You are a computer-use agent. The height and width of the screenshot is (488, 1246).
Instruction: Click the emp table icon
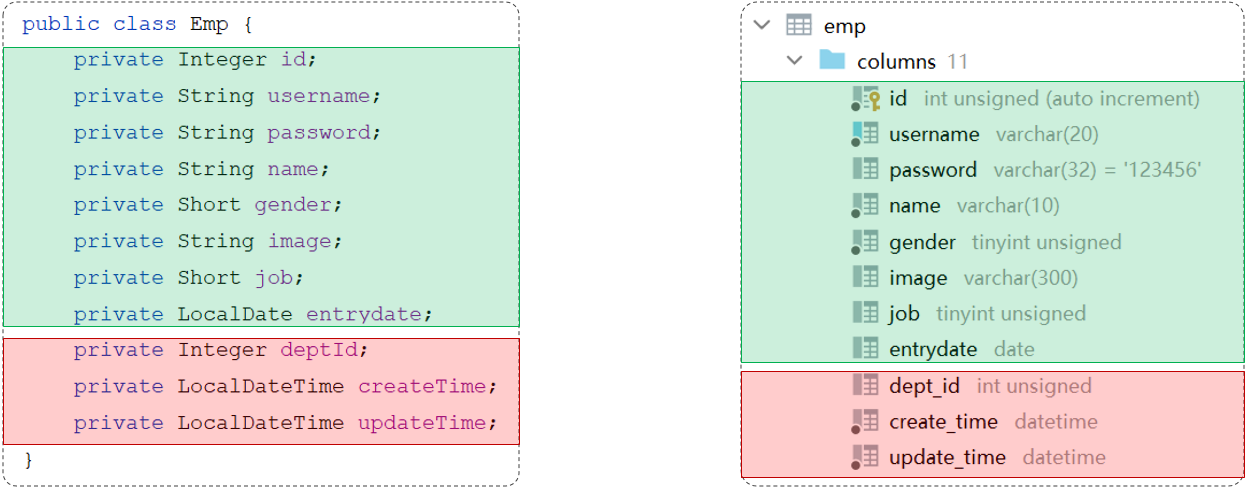799,26
